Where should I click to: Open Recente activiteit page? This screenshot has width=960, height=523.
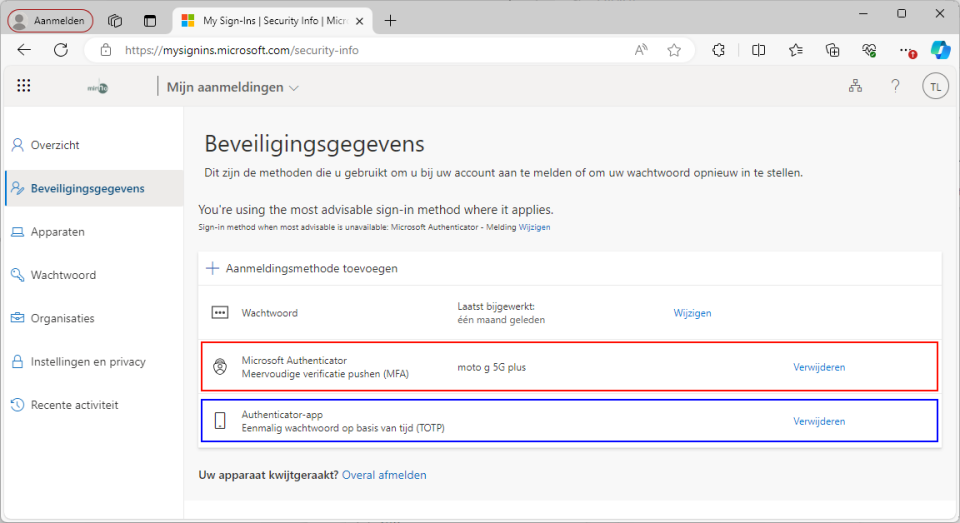coord(74,405)
